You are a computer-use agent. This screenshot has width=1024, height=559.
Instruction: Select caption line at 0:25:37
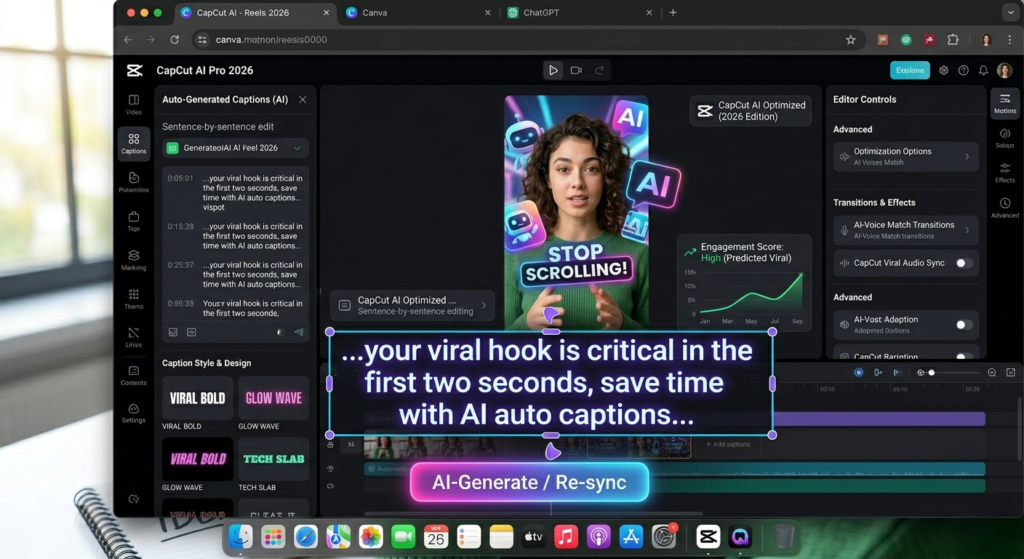pos(235,275)
